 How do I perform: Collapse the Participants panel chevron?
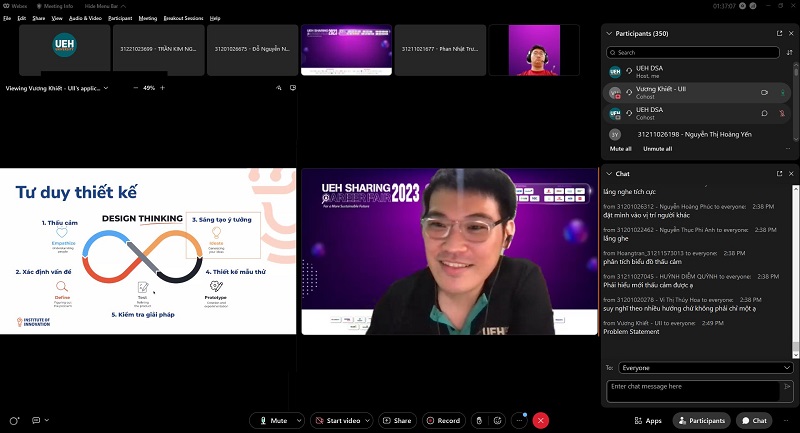[x=609, y=34]
